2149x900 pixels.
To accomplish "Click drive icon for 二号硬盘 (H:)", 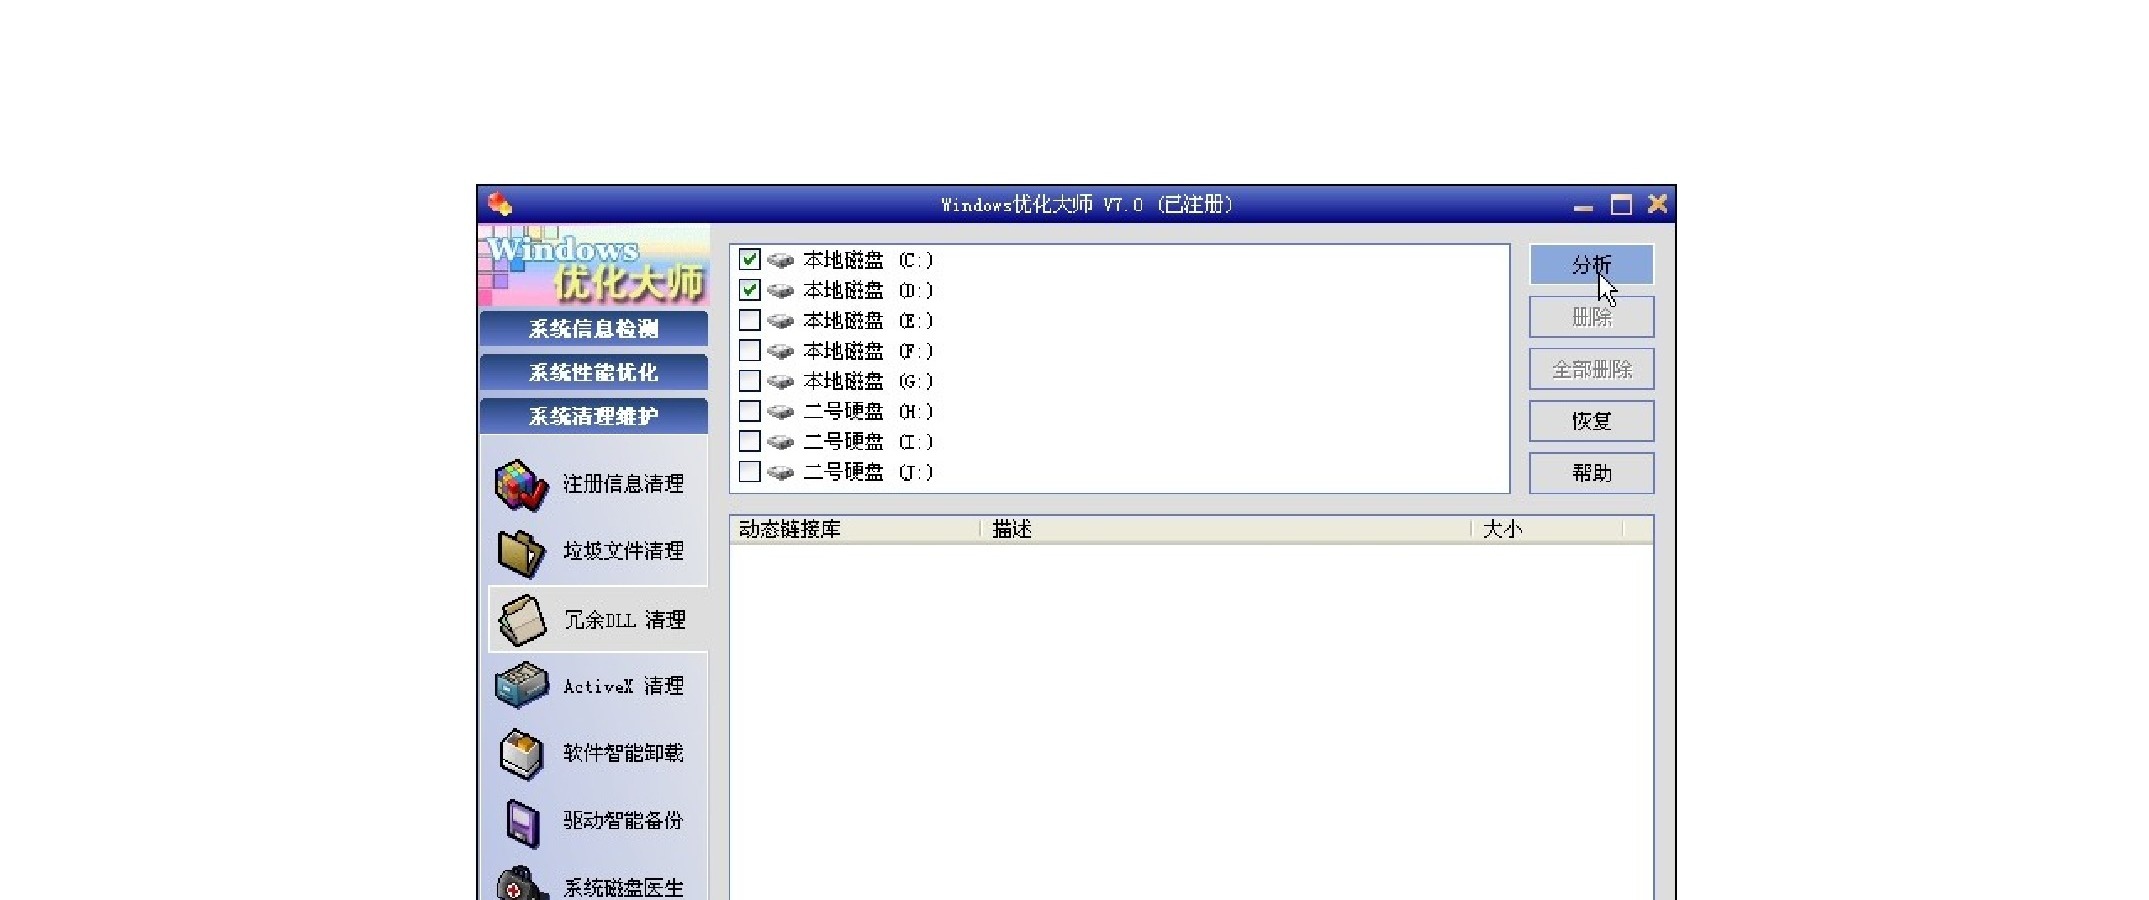I will coord(780,412).
